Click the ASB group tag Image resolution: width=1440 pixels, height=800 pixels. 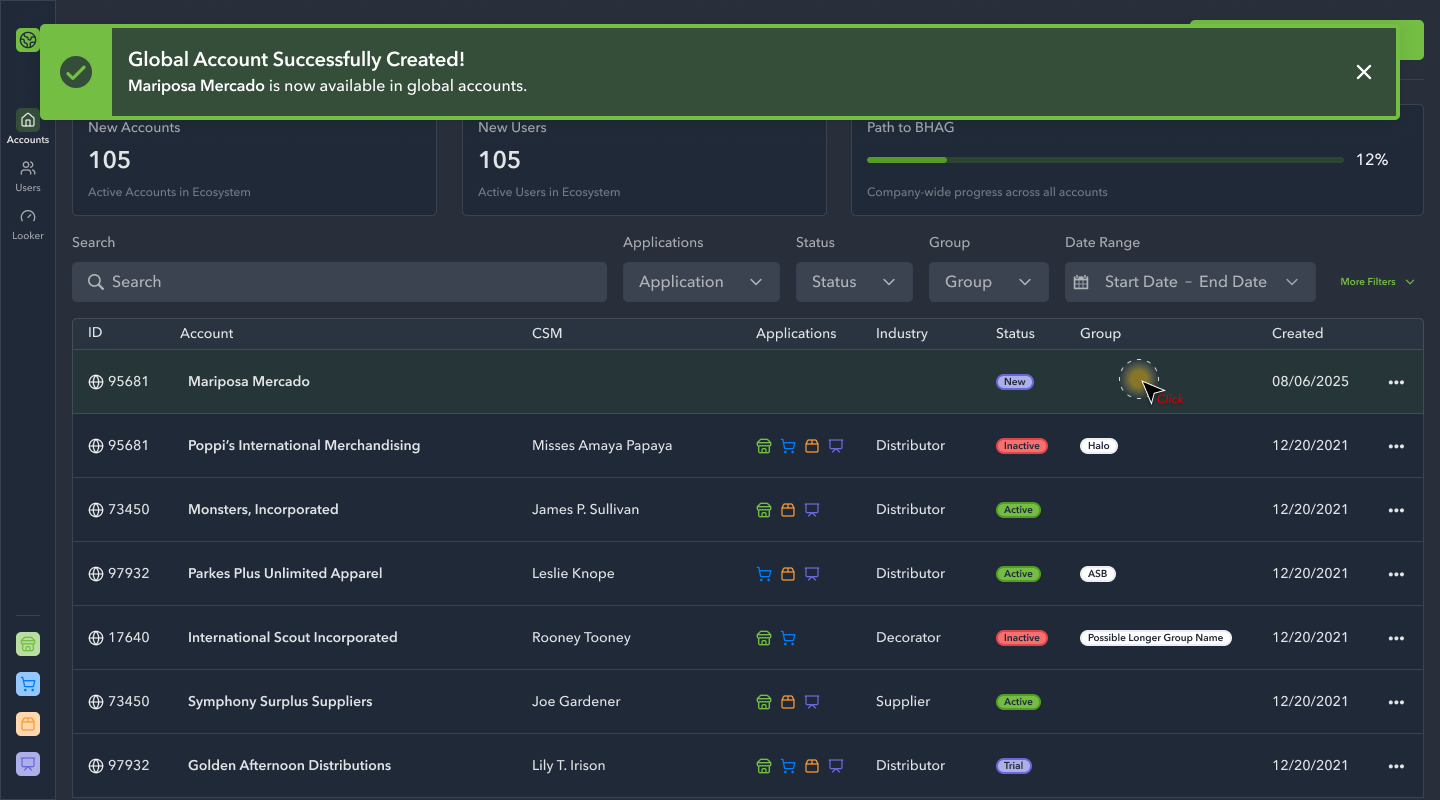point(1098,574)
